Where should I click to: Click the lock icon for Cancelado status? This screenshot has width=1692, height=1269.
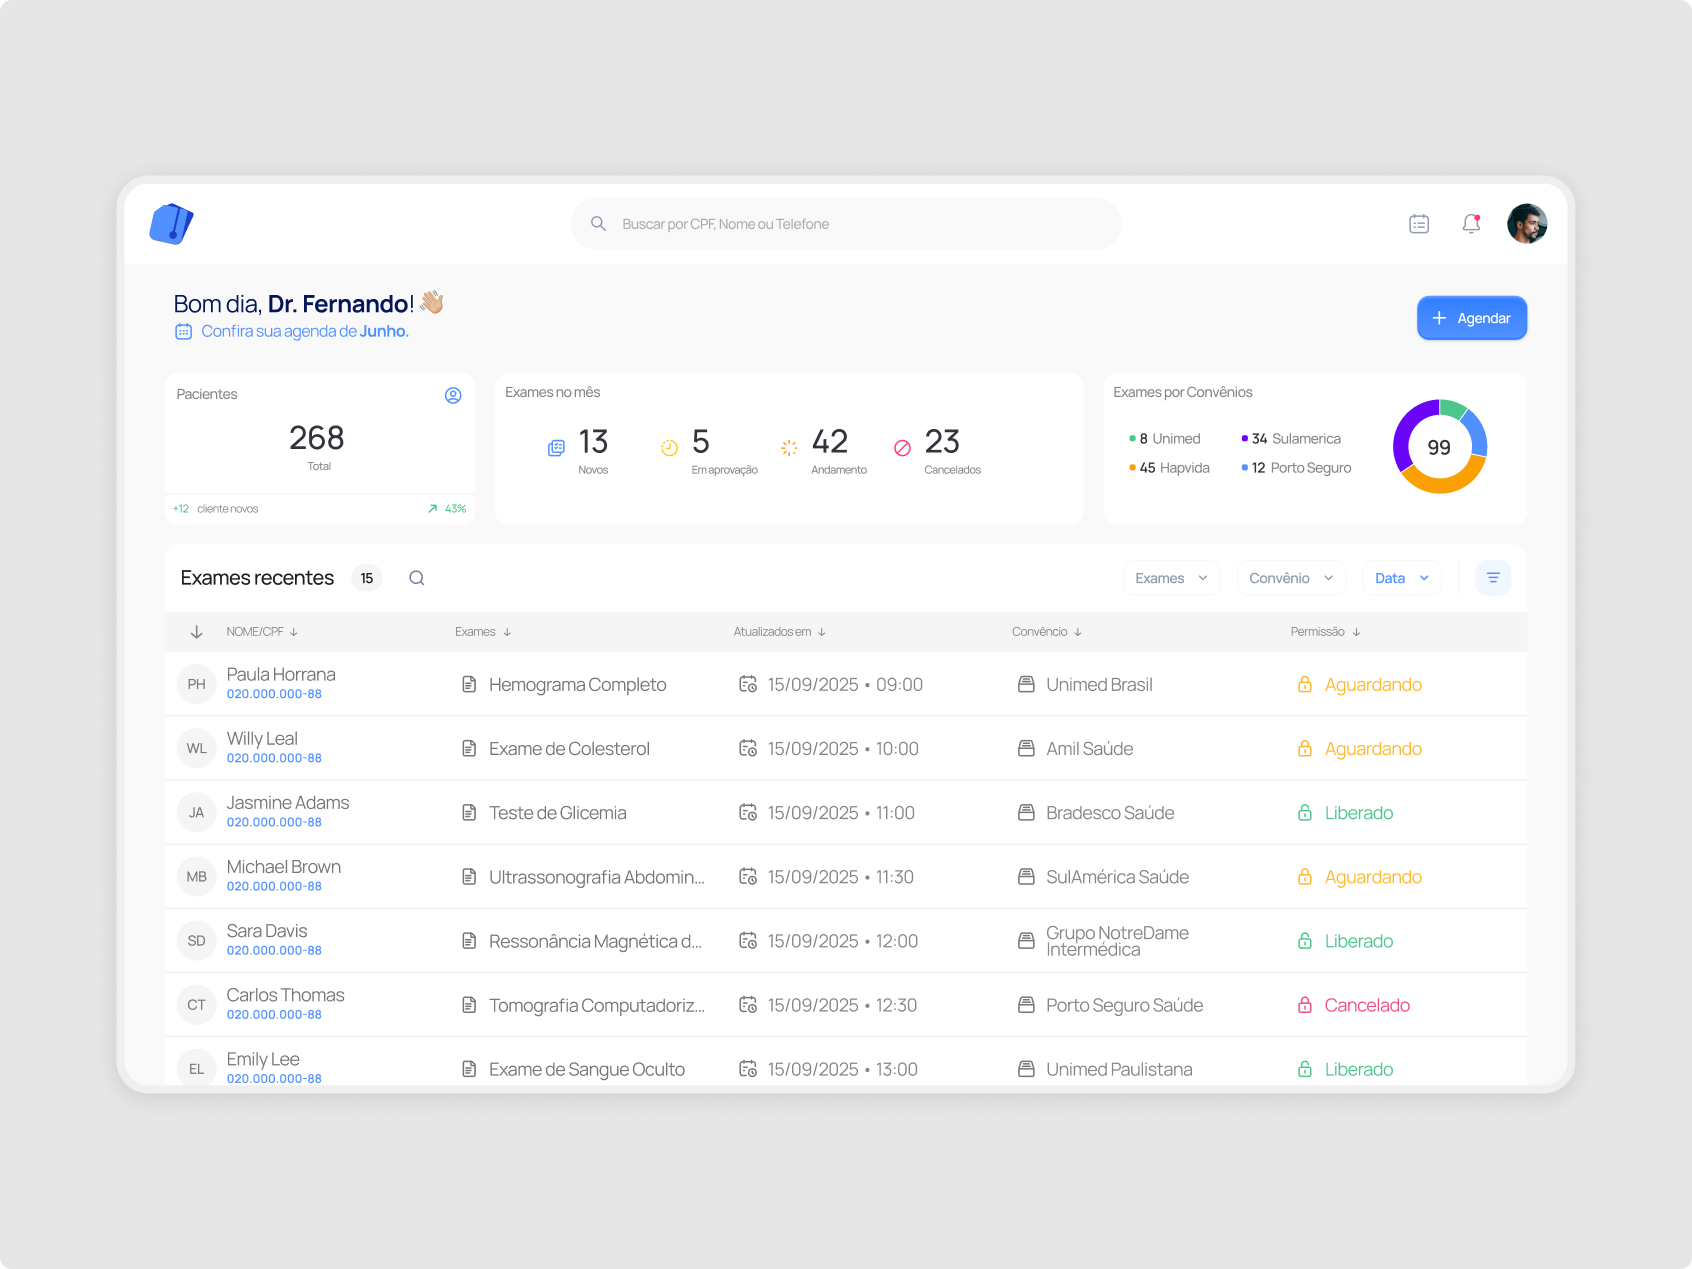1305,1005
